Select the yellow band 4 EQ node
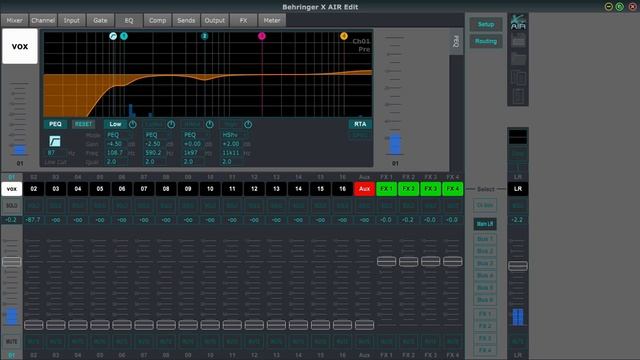The width and height of the screenshot is (640, 360). click(344, 36)
